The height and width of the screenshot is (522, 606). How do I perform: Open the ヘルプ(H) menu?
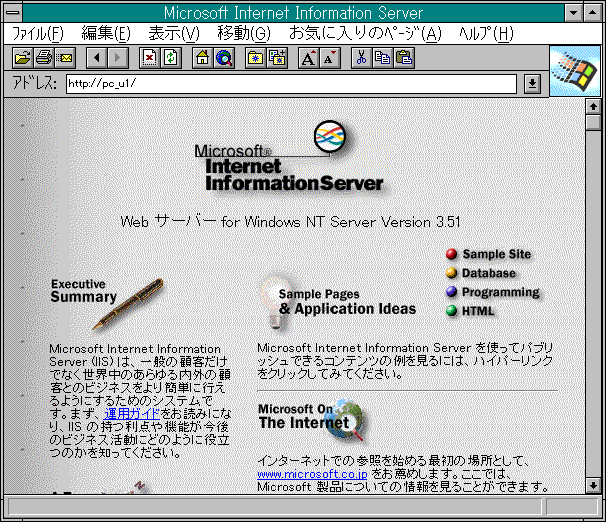click(486, 34)
